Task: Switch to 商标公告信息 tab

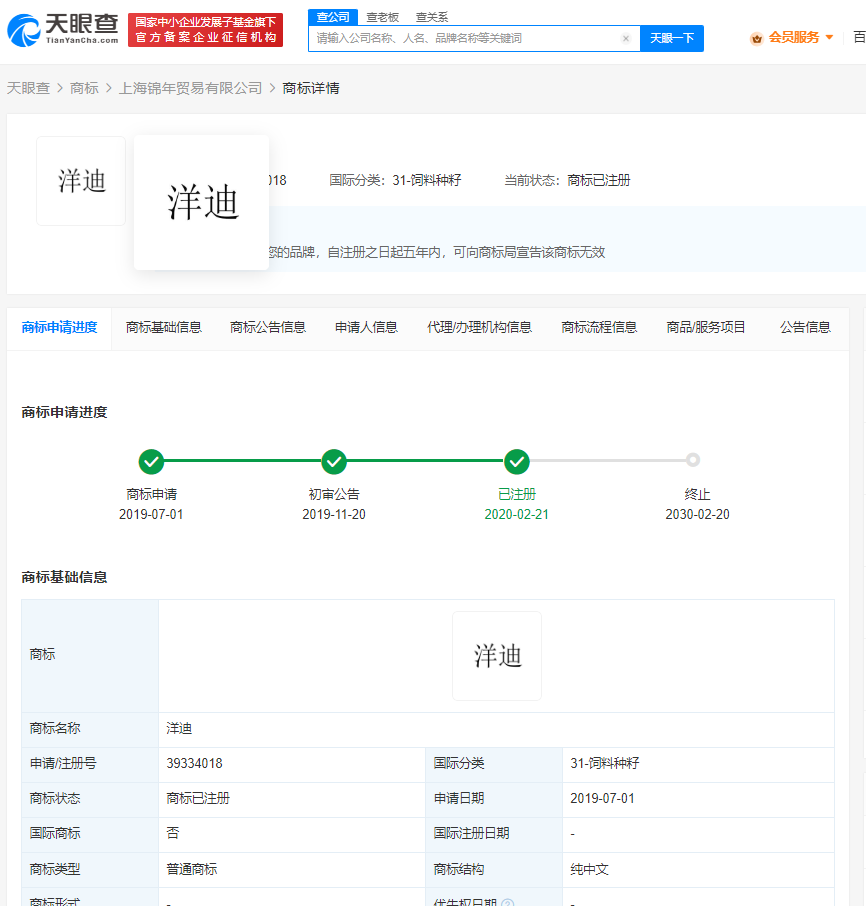Action: [x=267, y=328]
